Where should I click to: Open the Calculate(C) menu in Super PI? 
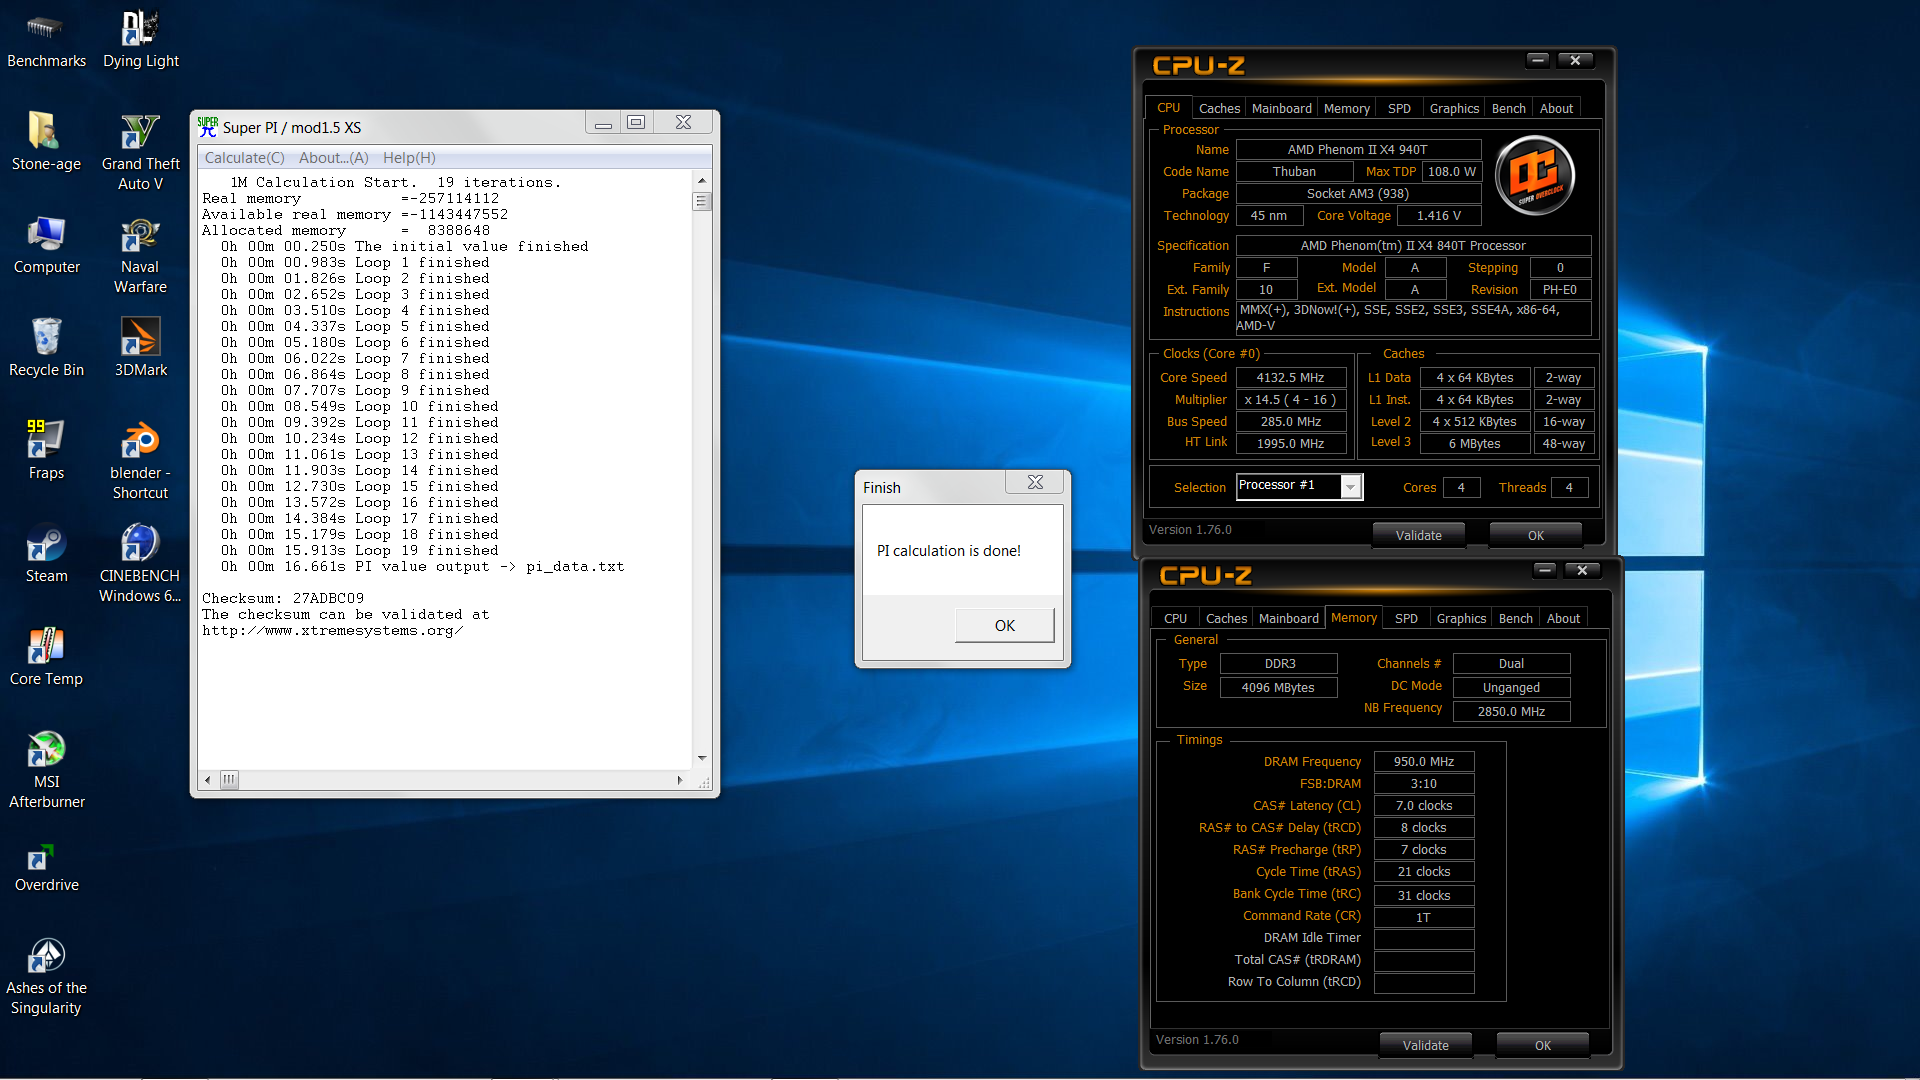coord(244,158)
